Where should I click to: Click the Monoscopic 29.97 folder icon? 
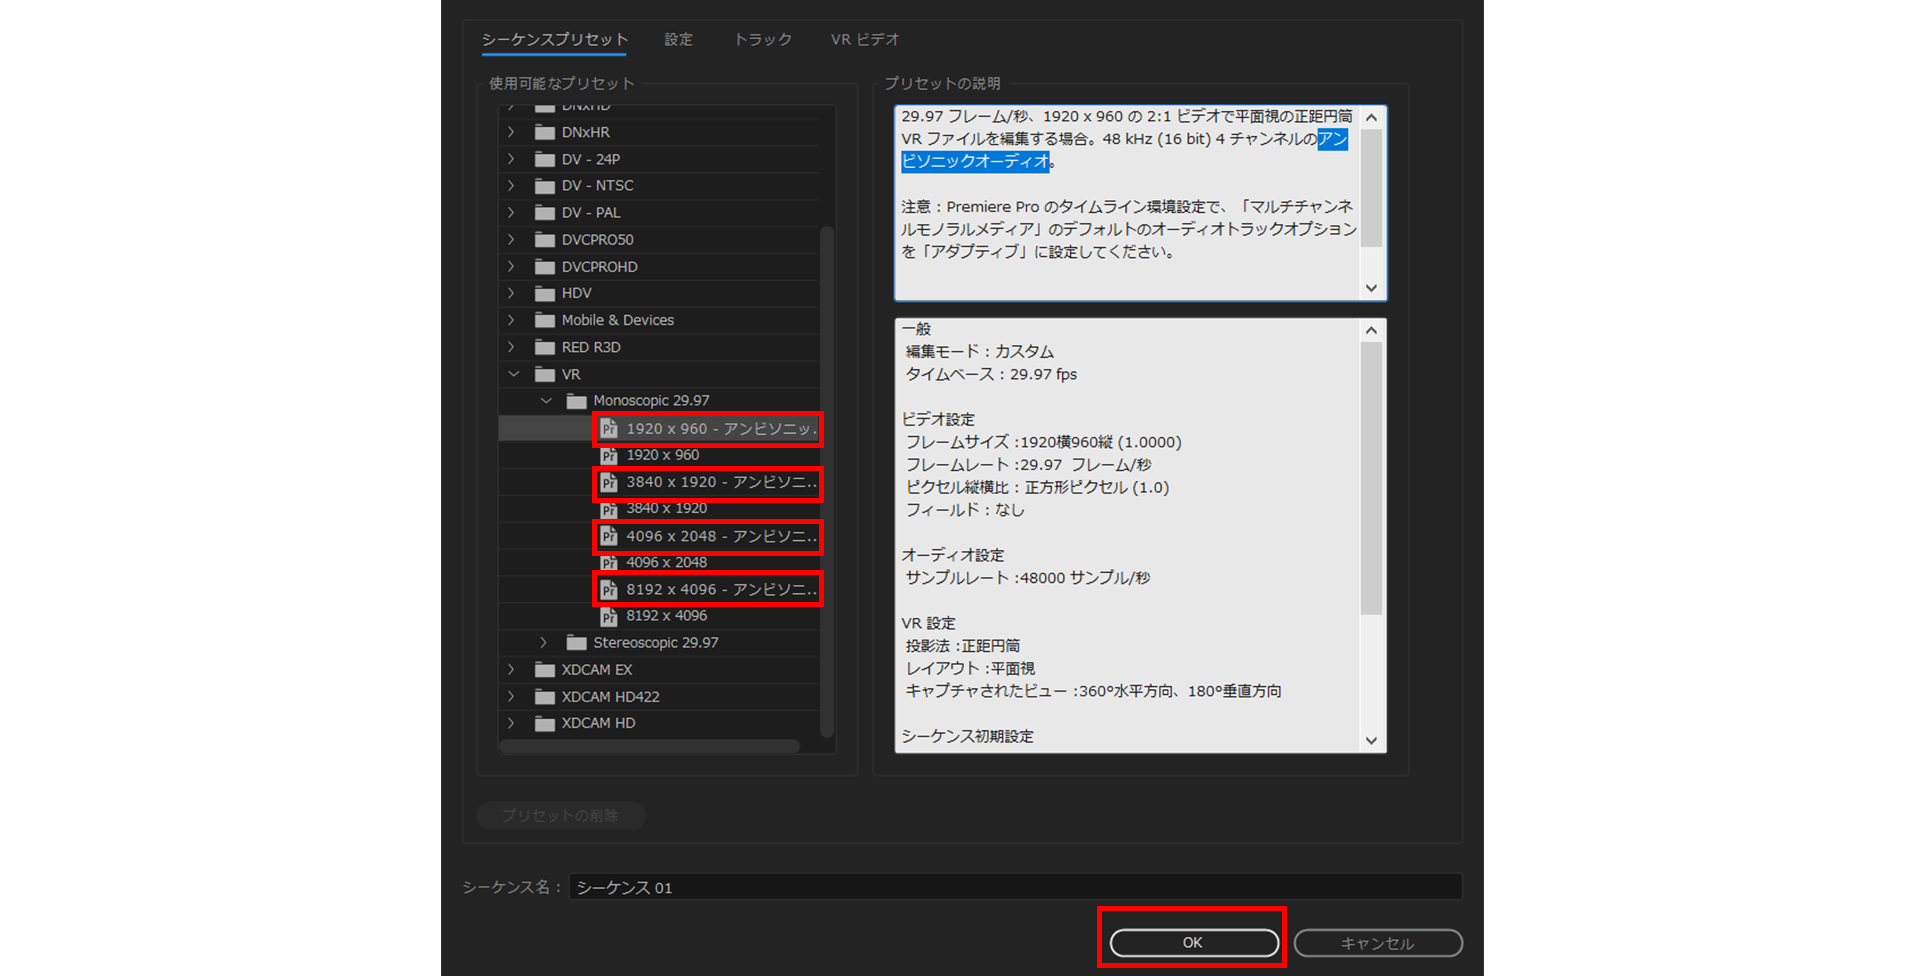tap(577, 401)
